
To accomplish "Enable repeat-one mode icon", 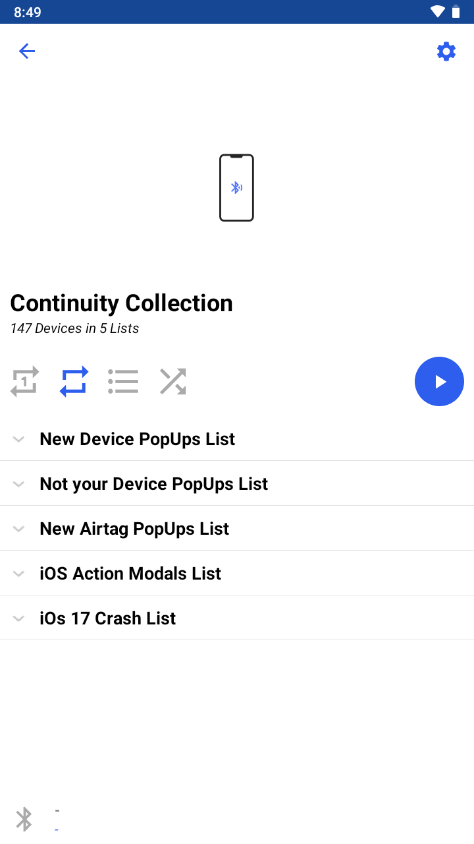I will click(x=25, y=382).
